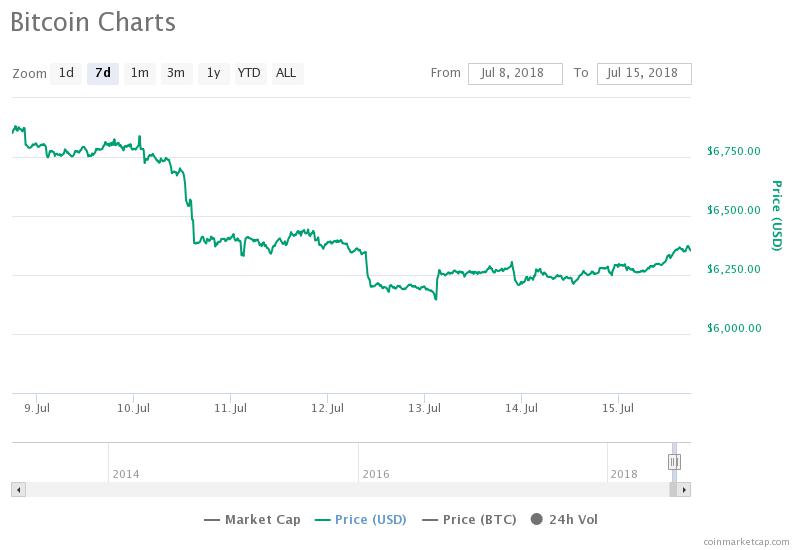This screenshot has width=800, height=550.
Task: Click the right scroll arrow of navigator
Action: click(x=684, y=490)
